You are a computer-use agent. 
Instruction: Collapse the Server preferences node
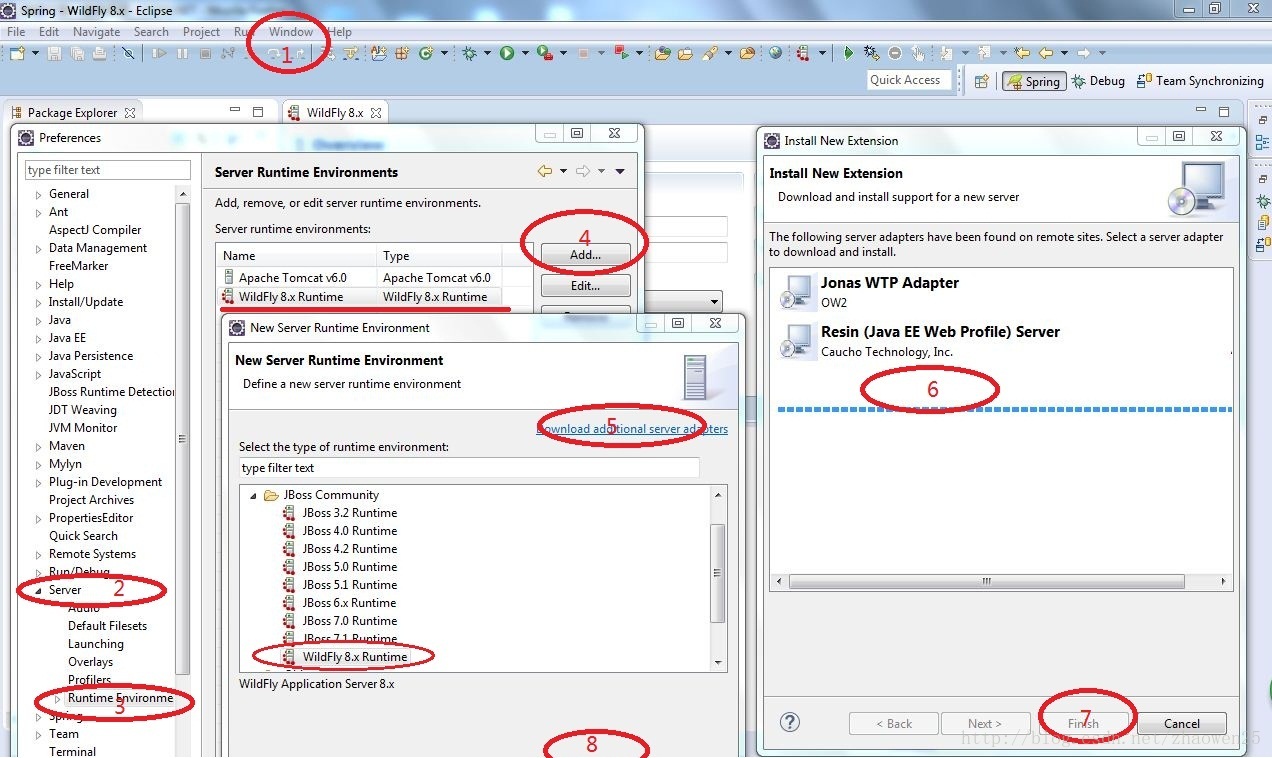click(39, 591)
